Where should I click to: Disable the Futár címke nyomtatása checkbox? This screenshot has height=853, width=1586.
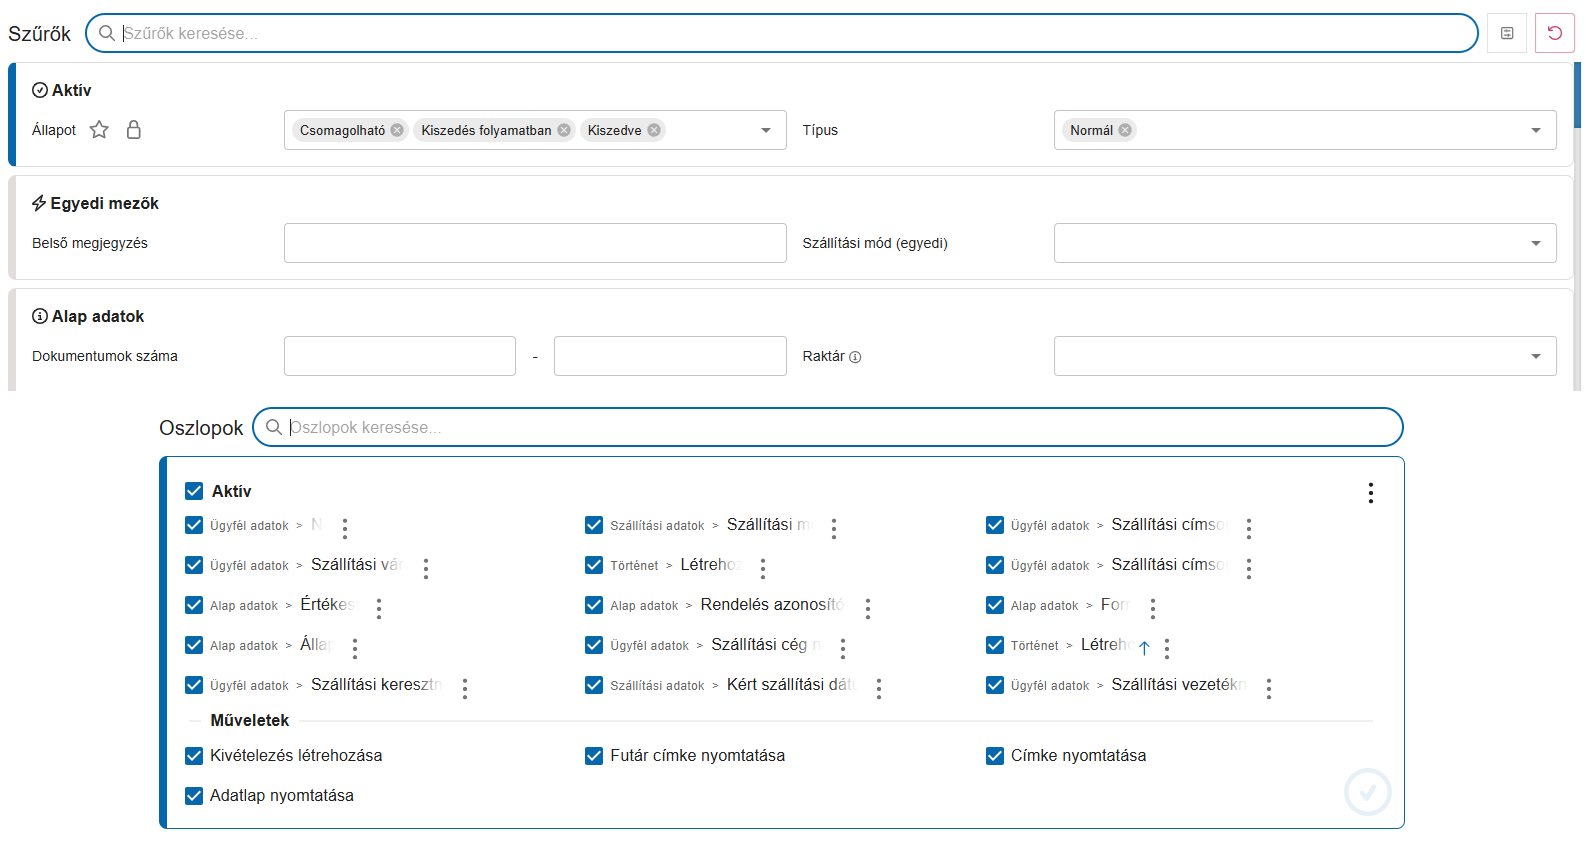594,756
